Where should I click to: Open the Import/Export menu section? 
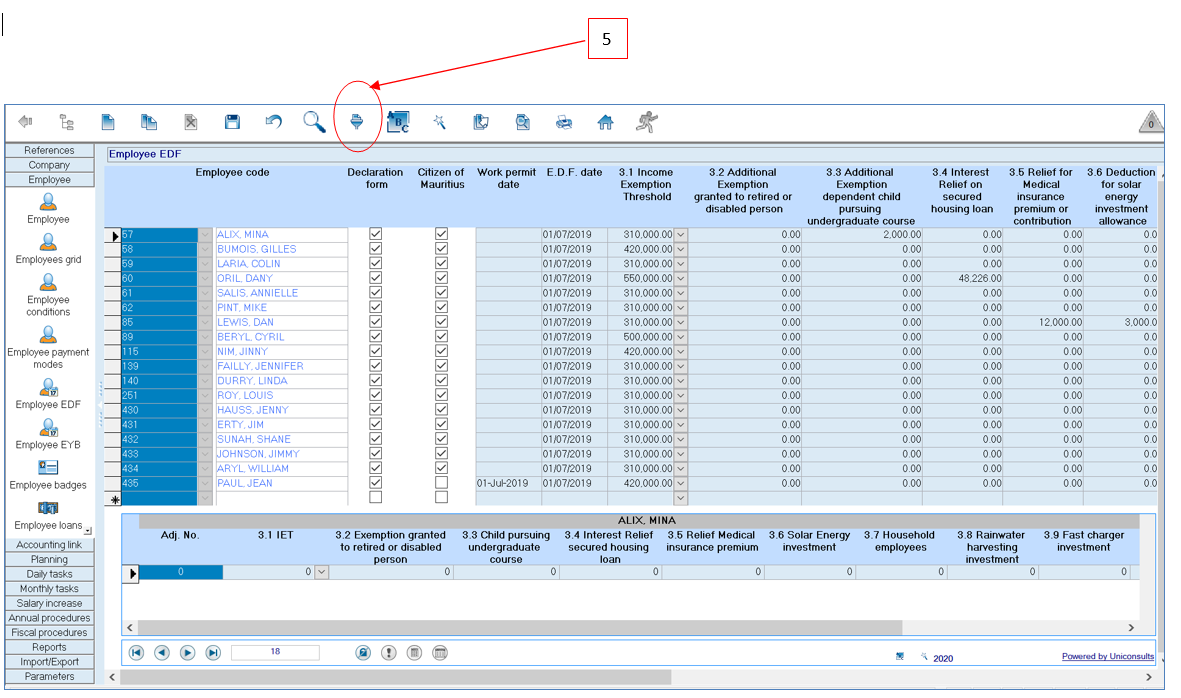coord(50,662)
